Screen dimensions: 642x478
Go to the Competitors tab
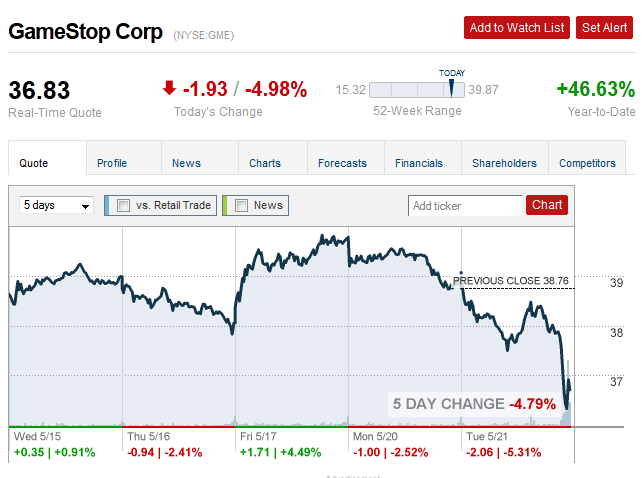pyautogui.click(x=588, y=163)
